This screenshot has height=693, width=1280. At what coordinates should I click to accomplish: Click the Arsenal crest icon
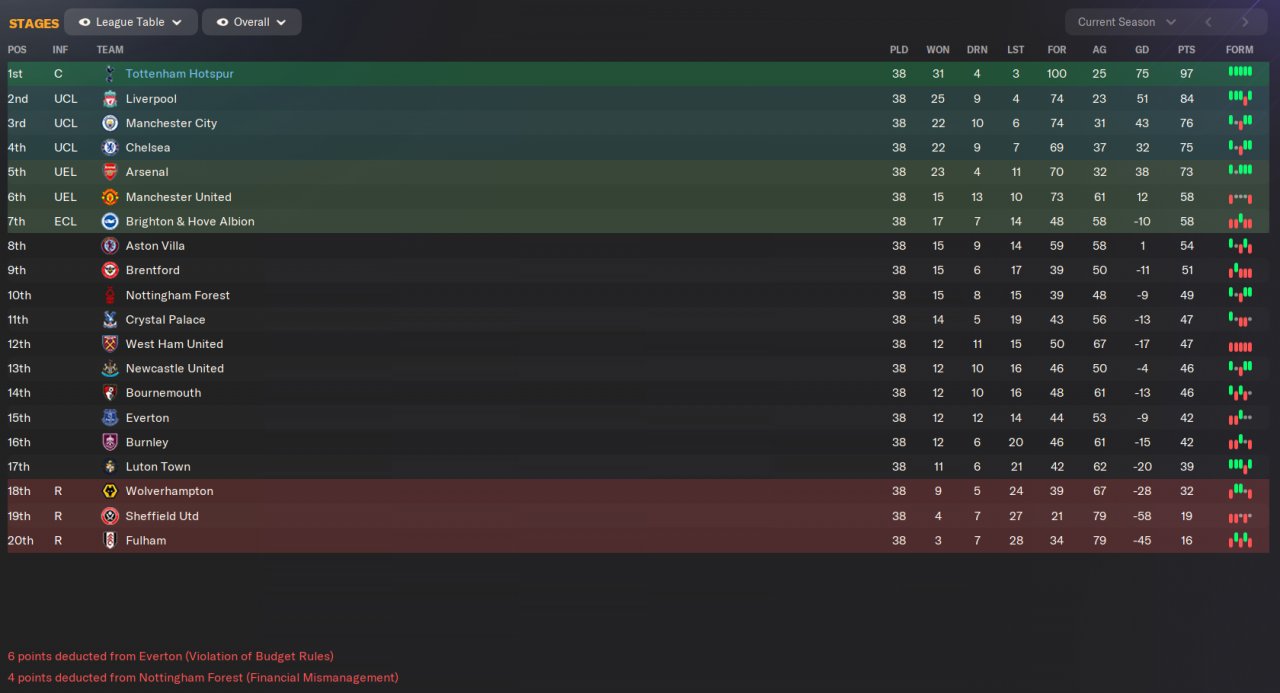tap(110, 172)
